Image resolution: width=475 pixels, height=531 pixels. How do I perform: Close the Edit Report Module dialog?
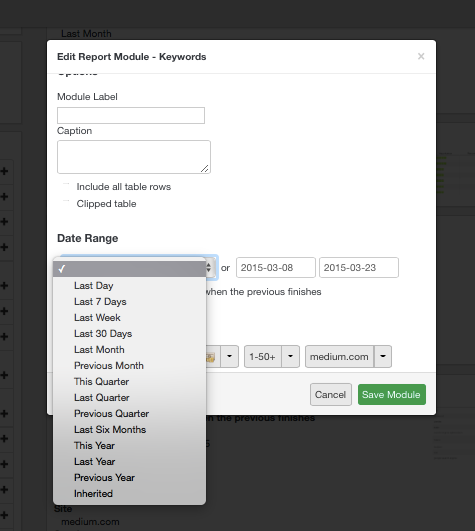point(421,56)
